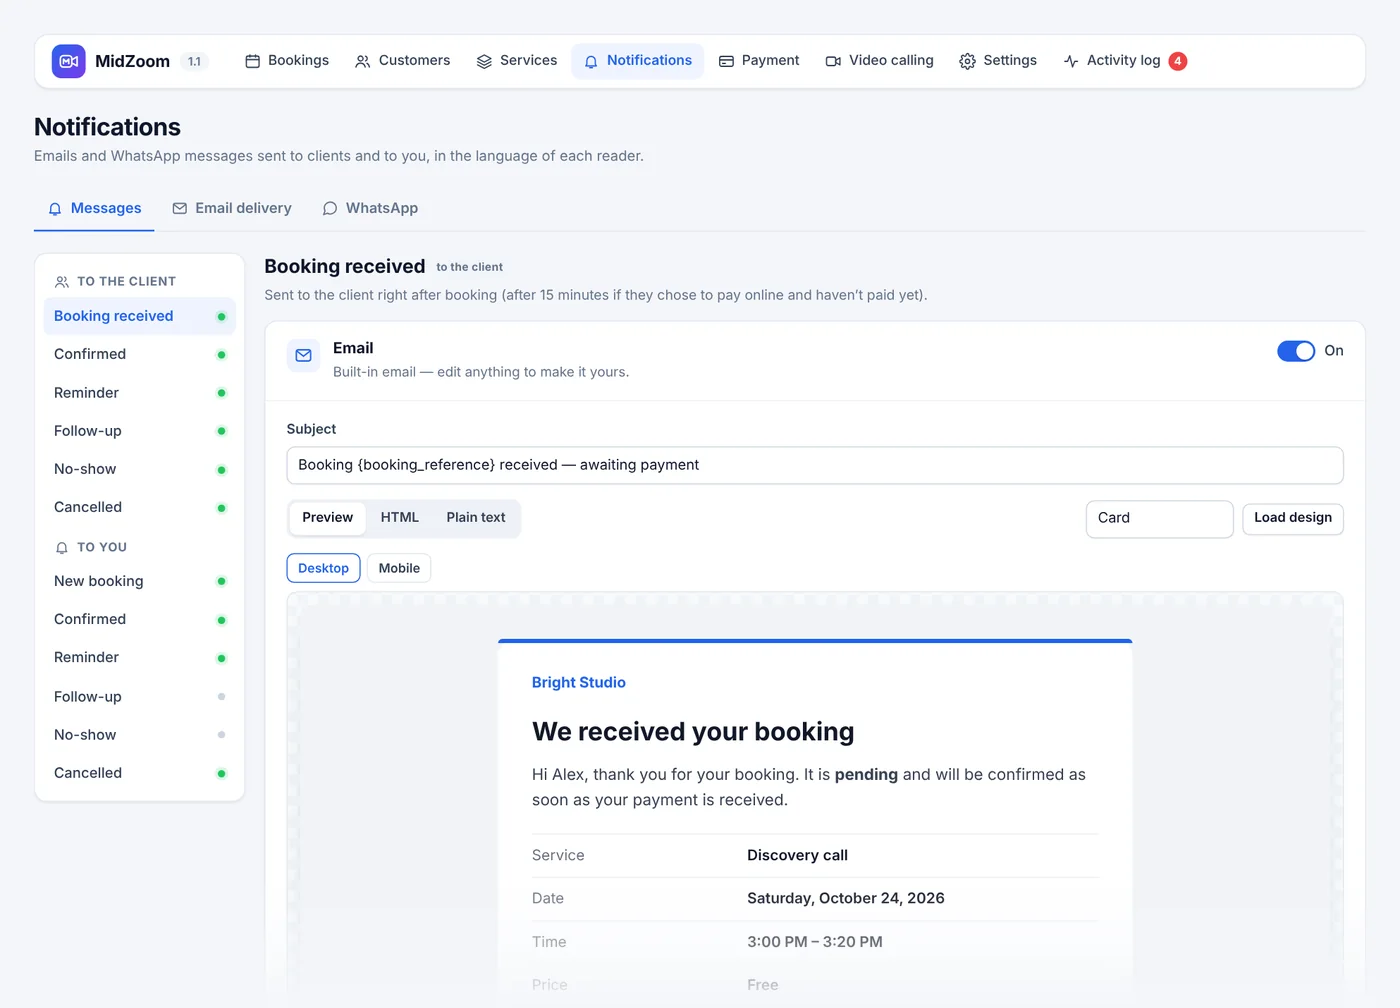
Task: Click the people icon beside Customers
Action: (x=363, y=61)
